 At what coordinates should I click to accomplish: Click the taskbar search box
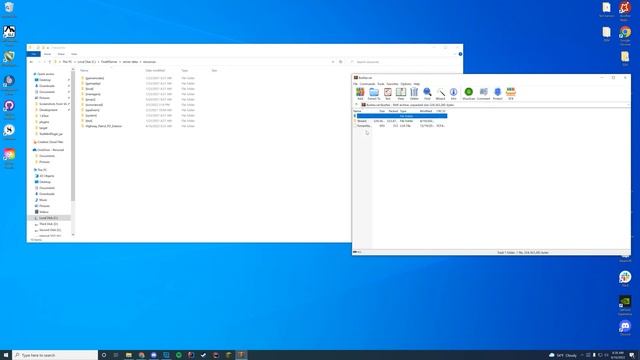pos(55,355)
